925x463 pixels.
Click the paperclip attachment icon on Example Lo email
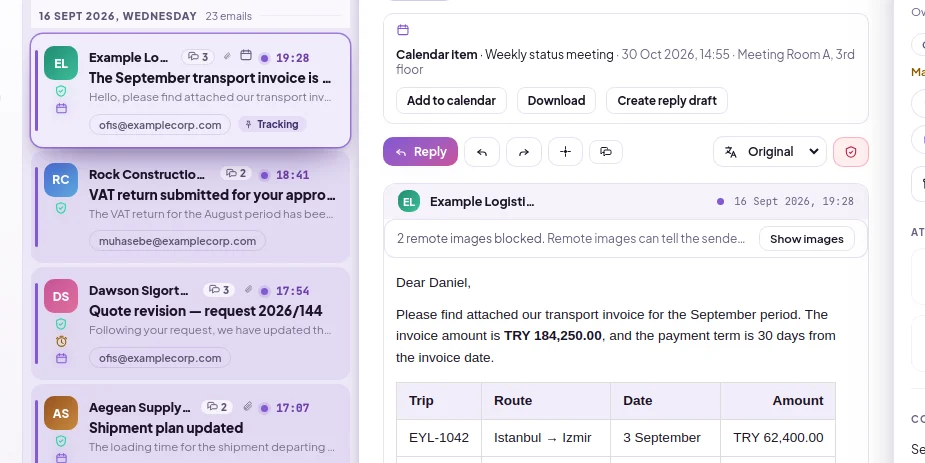227,57
